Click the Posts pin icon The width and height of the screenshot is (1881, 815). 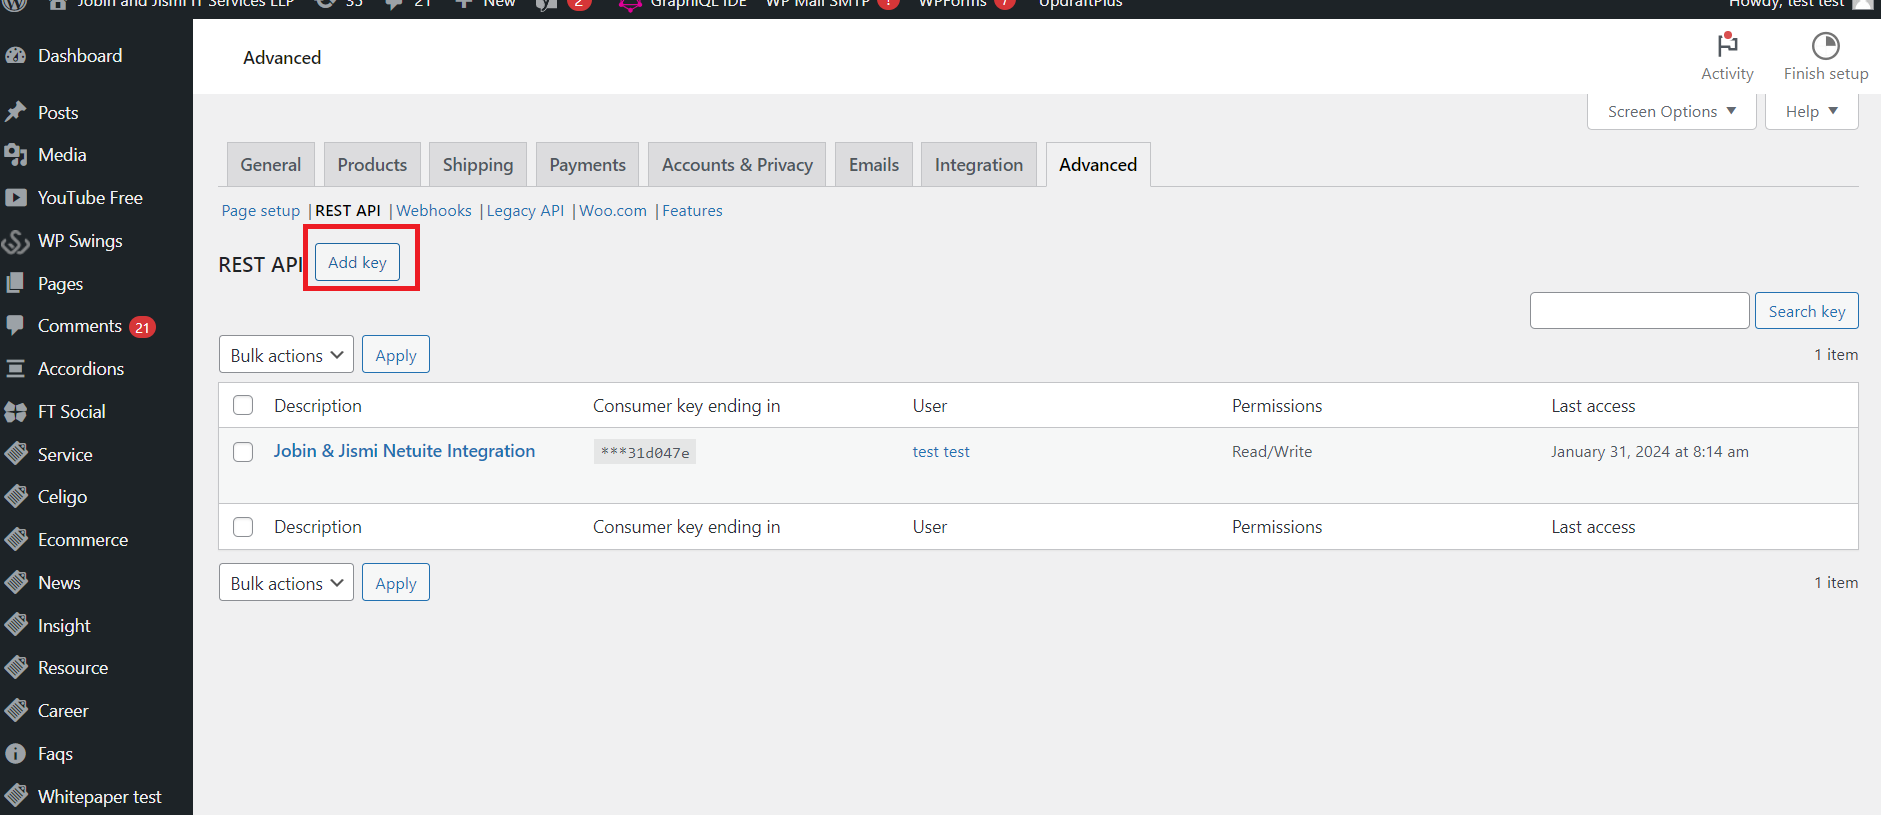click(x=16, y=112)
